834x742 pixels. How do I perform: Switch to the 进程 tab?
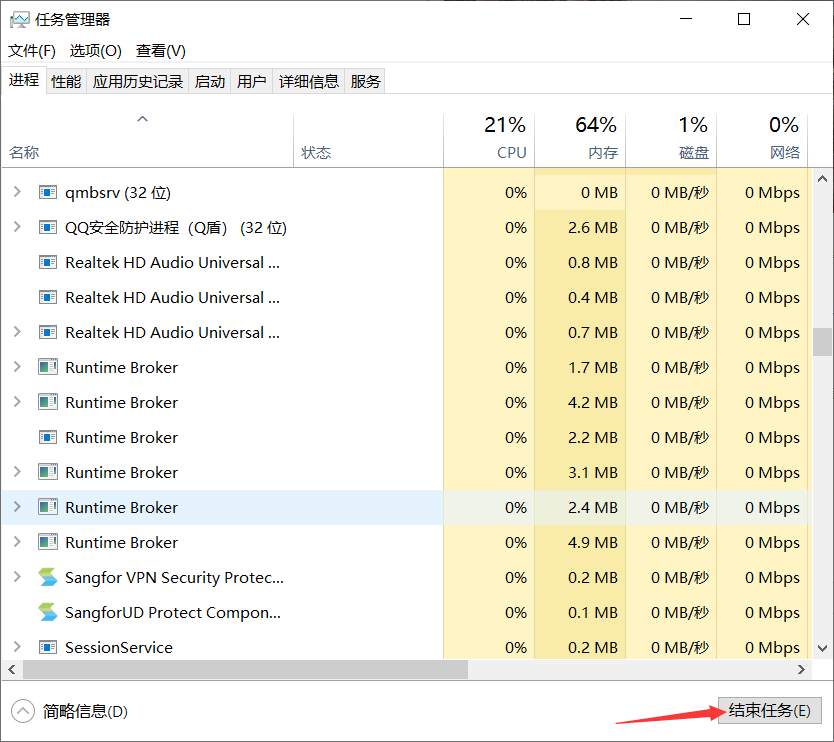(x=24, y=80)
